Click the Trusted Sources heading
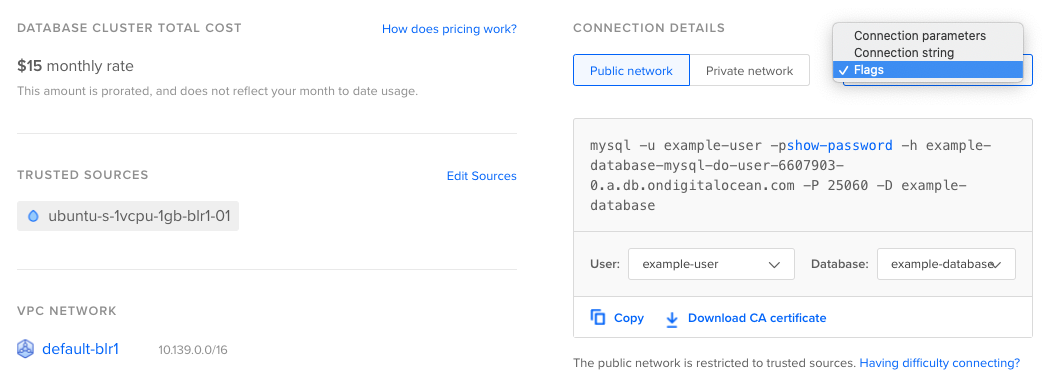 [83, 175]
